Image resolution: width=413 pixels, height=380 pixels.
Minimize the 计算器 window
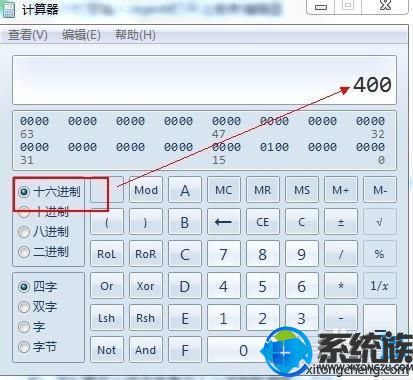[x=321, y=6]
